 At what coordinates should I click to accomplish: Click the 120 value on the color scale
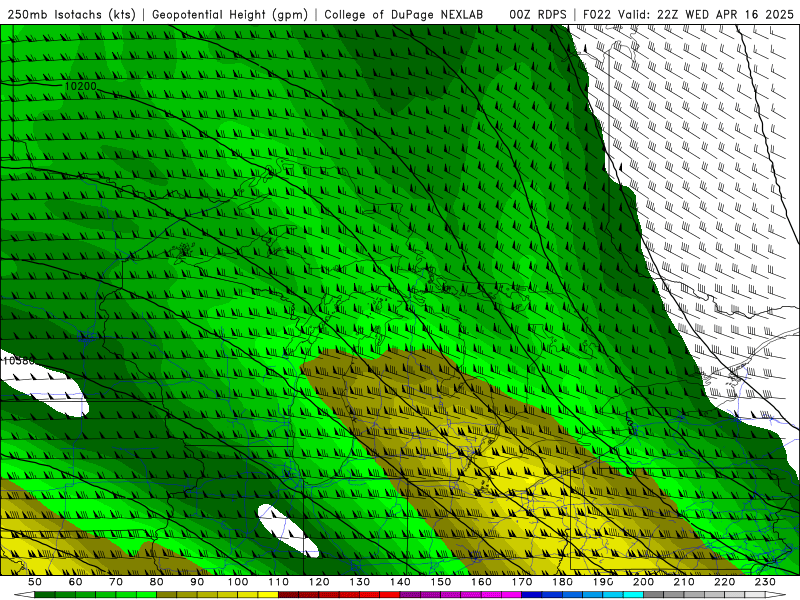[319, 582]
